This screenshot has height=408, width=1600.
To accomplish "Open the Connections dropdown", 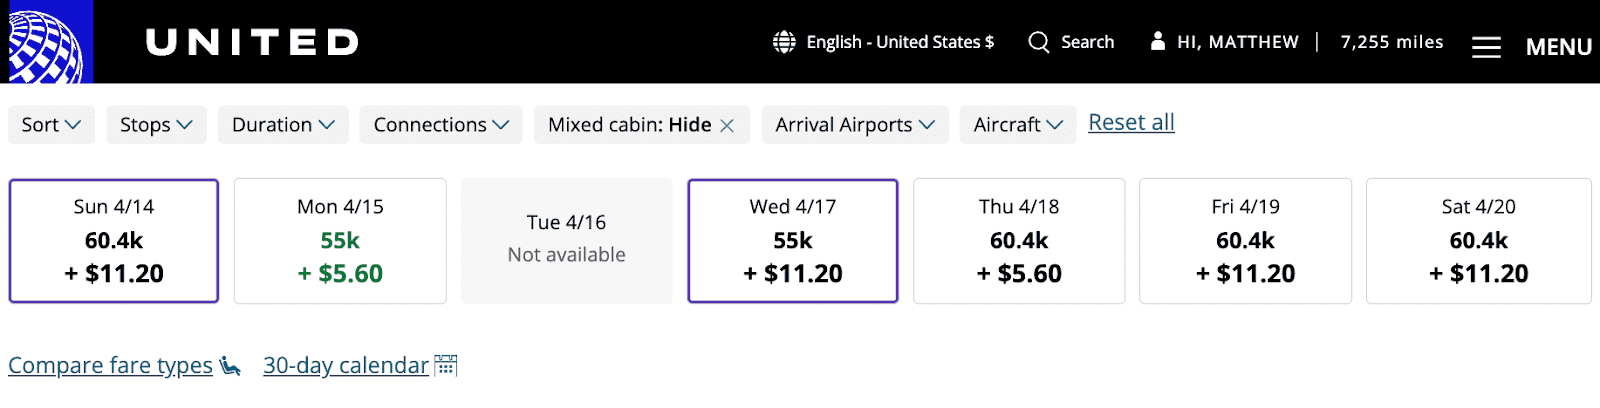I will [440, 125].
